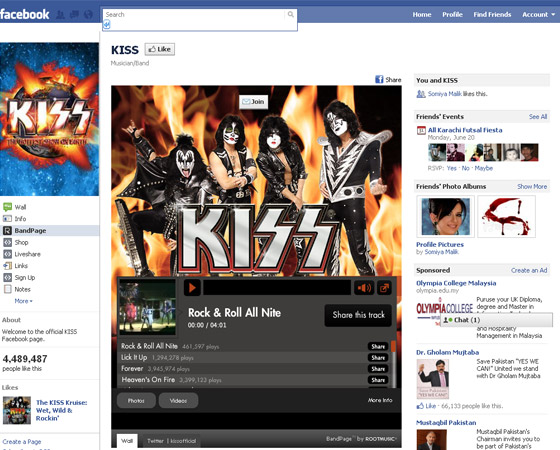
Task: Open the notifications globe icon
Action: point(88,15)
